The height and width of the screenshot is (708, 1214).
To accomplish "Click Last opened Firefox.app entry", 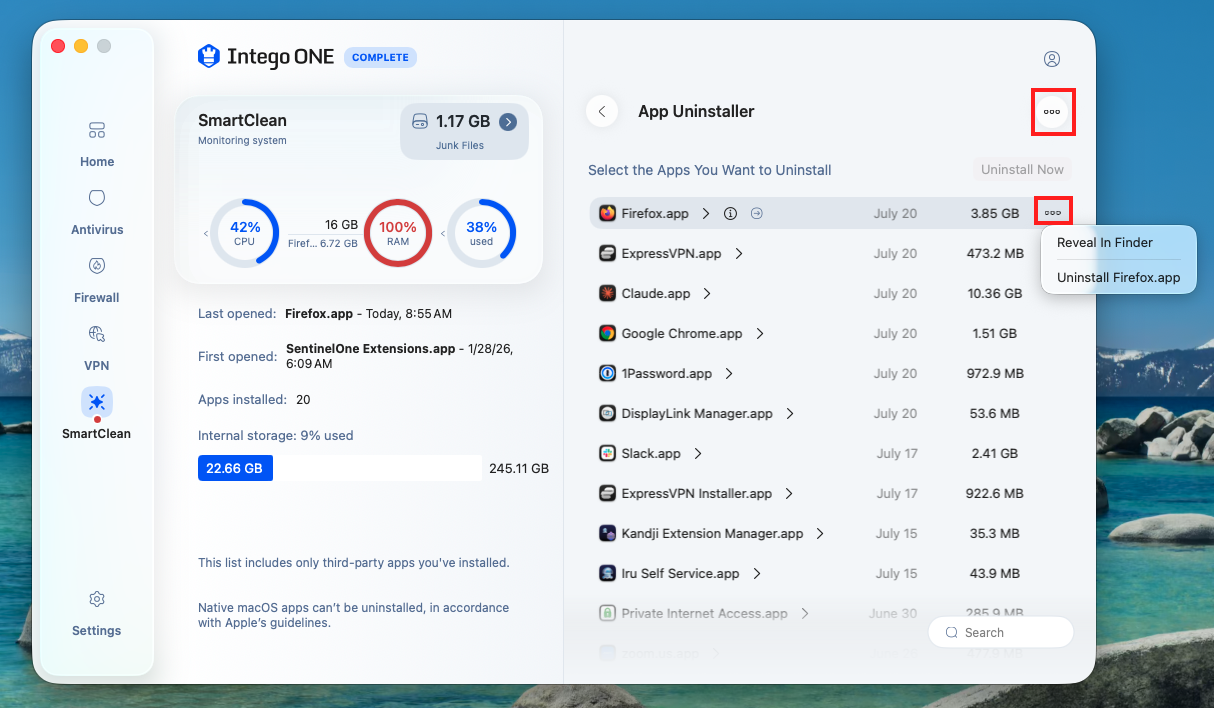I will pos(368,313).
